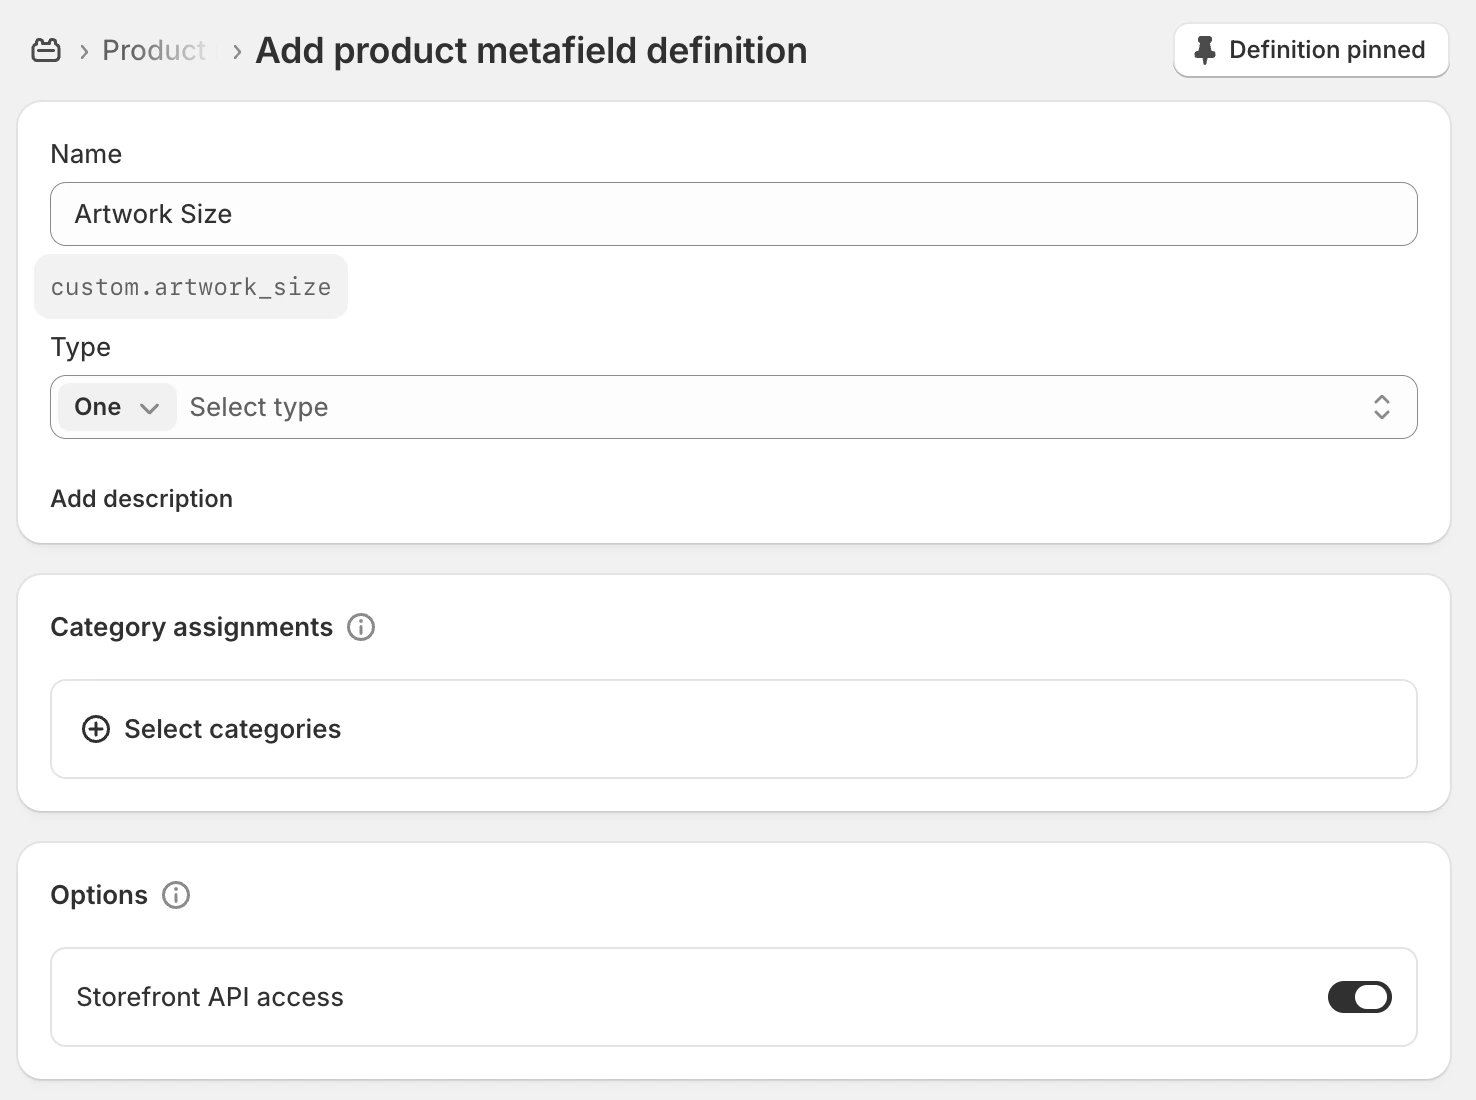The width and height of the screenshot is (1476, 1100).
Task: Click the plus circle icon beside Select categories
Action: tap(96, 729)
